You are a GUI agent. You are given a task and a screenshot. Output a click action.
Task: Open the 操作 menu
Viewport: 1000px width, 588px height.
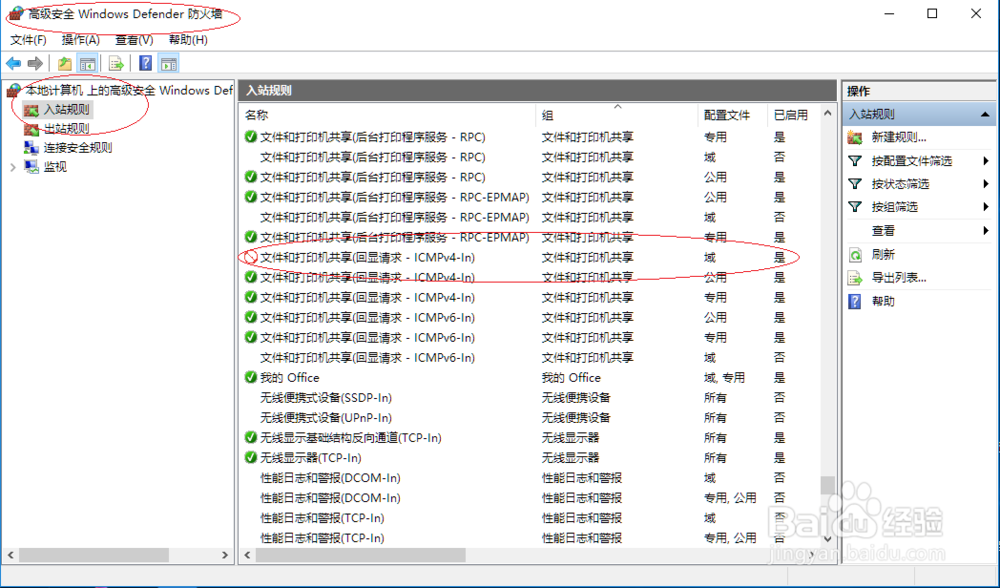tap(79, 40)
